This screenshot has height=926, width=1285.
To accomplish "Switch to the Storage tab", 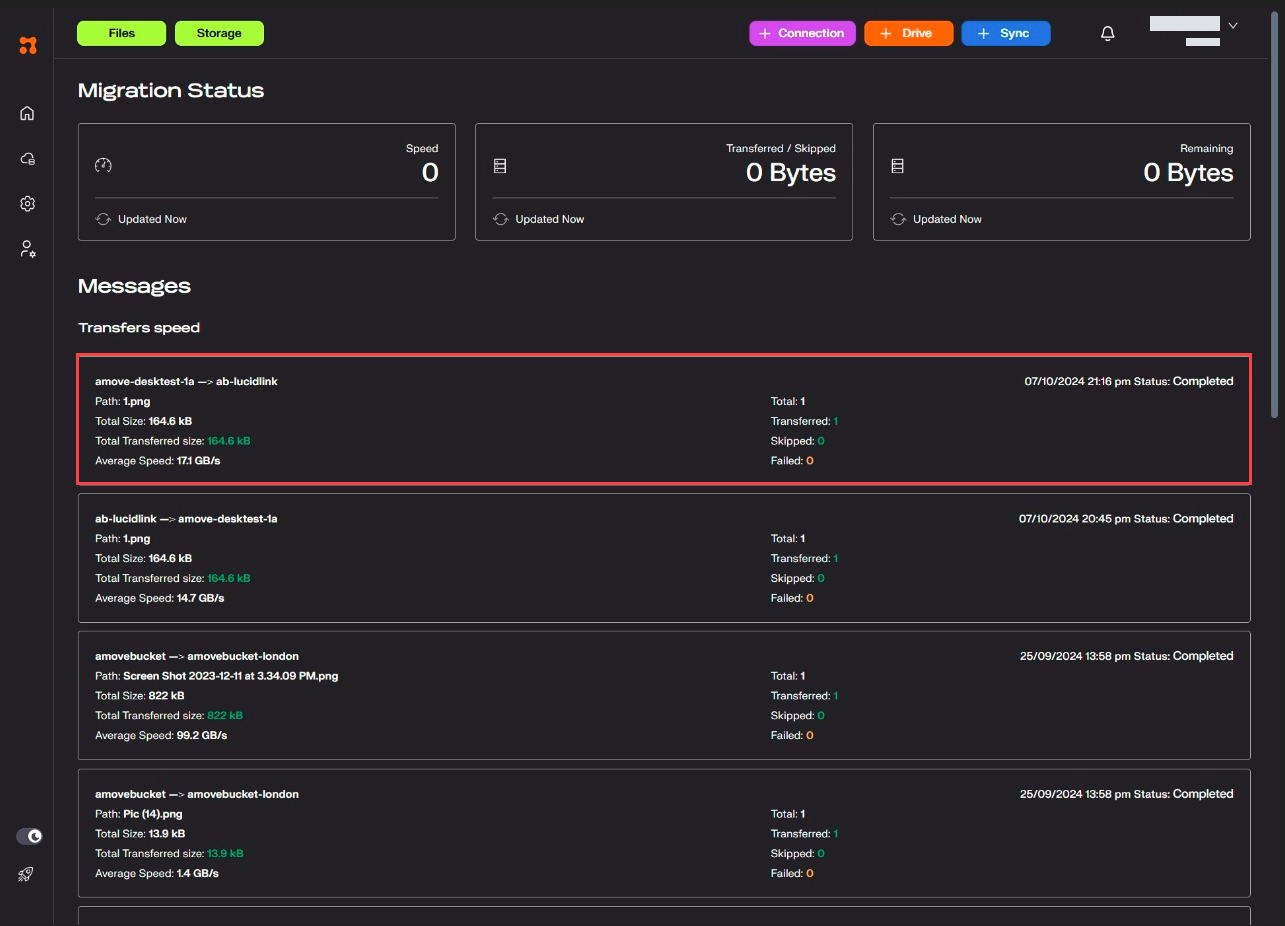I will click(x=219, y=34).
